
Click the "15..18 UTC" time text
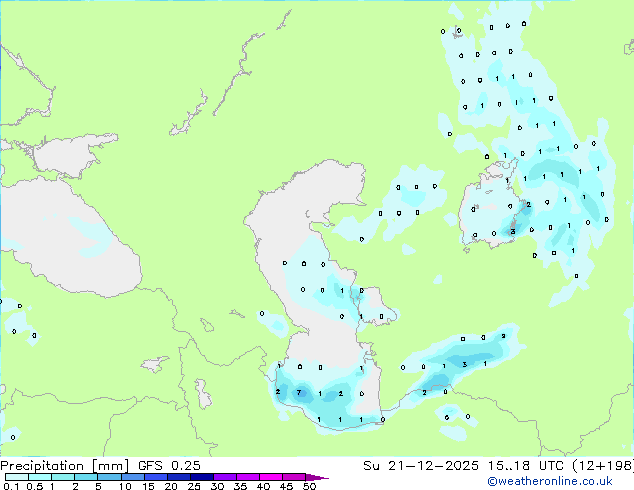[526, 466]
